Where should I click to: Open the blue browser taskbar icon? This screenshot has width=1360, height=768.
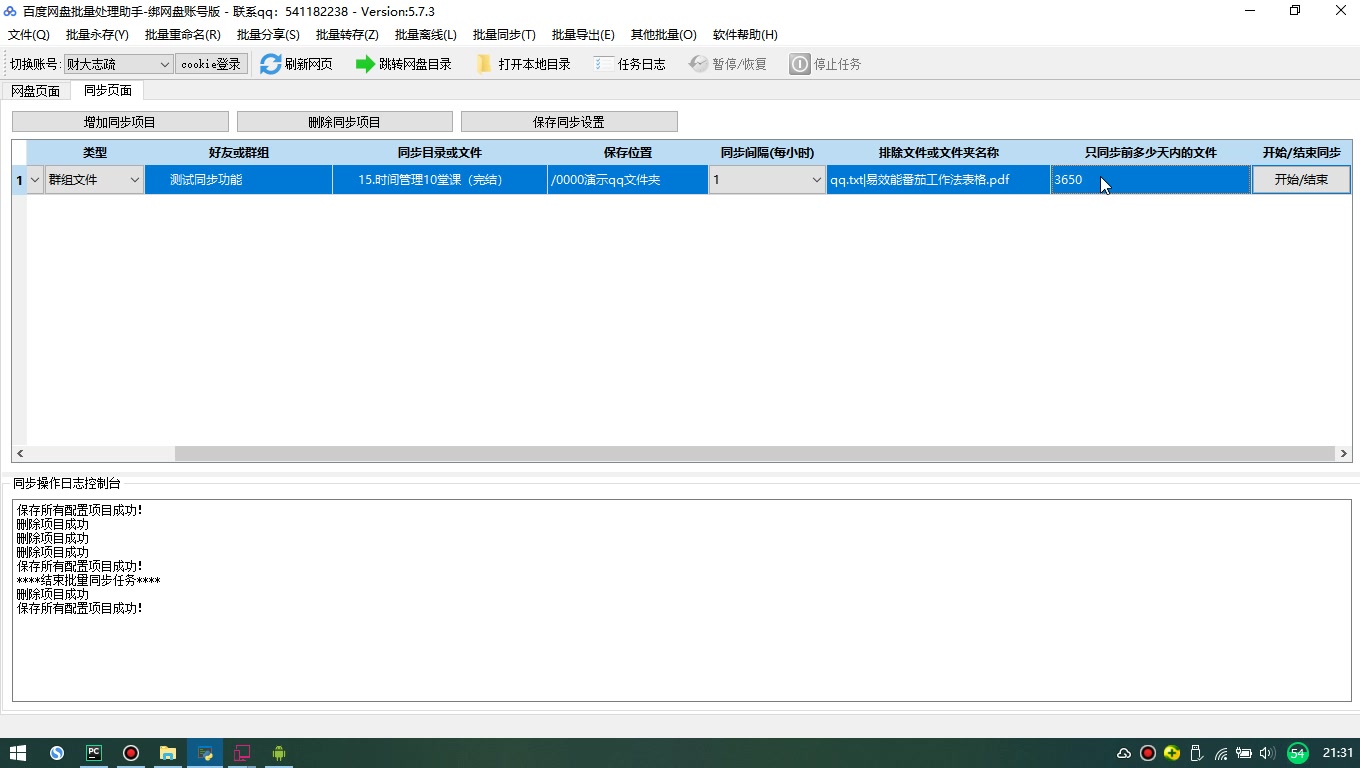[x=57, y=753]
